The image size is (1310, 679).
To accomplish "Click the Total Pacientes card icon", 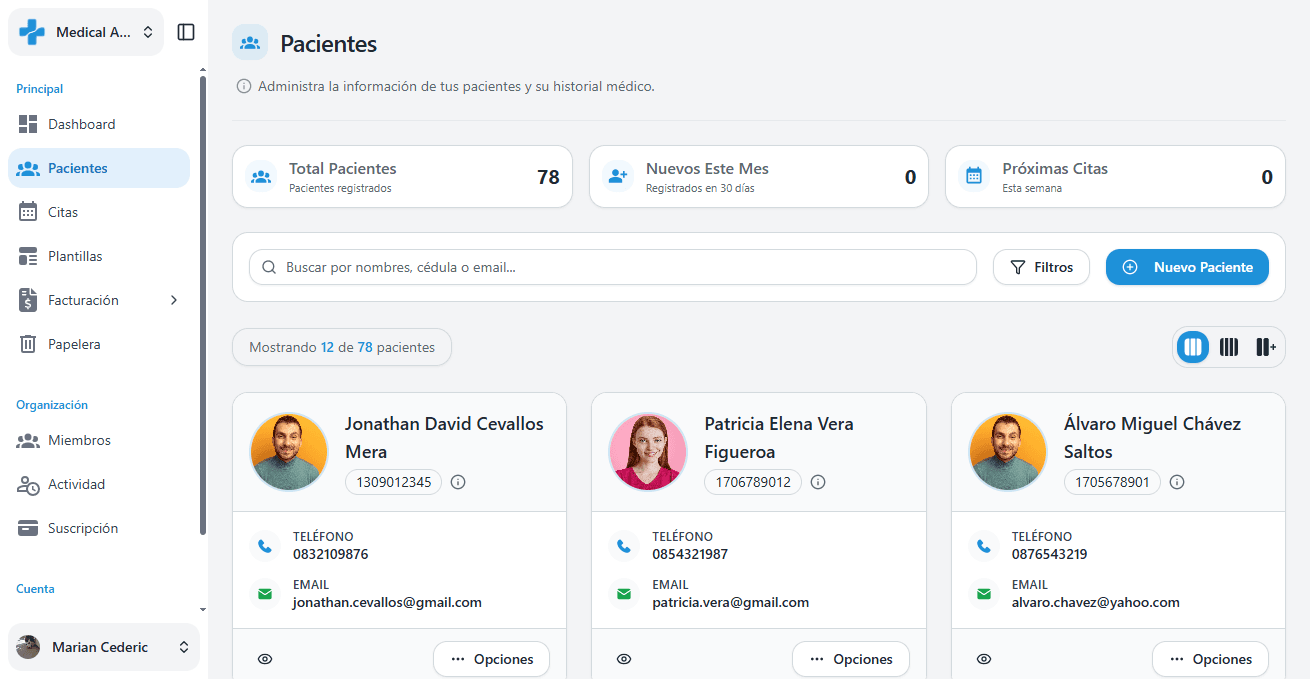I will 261,177.
